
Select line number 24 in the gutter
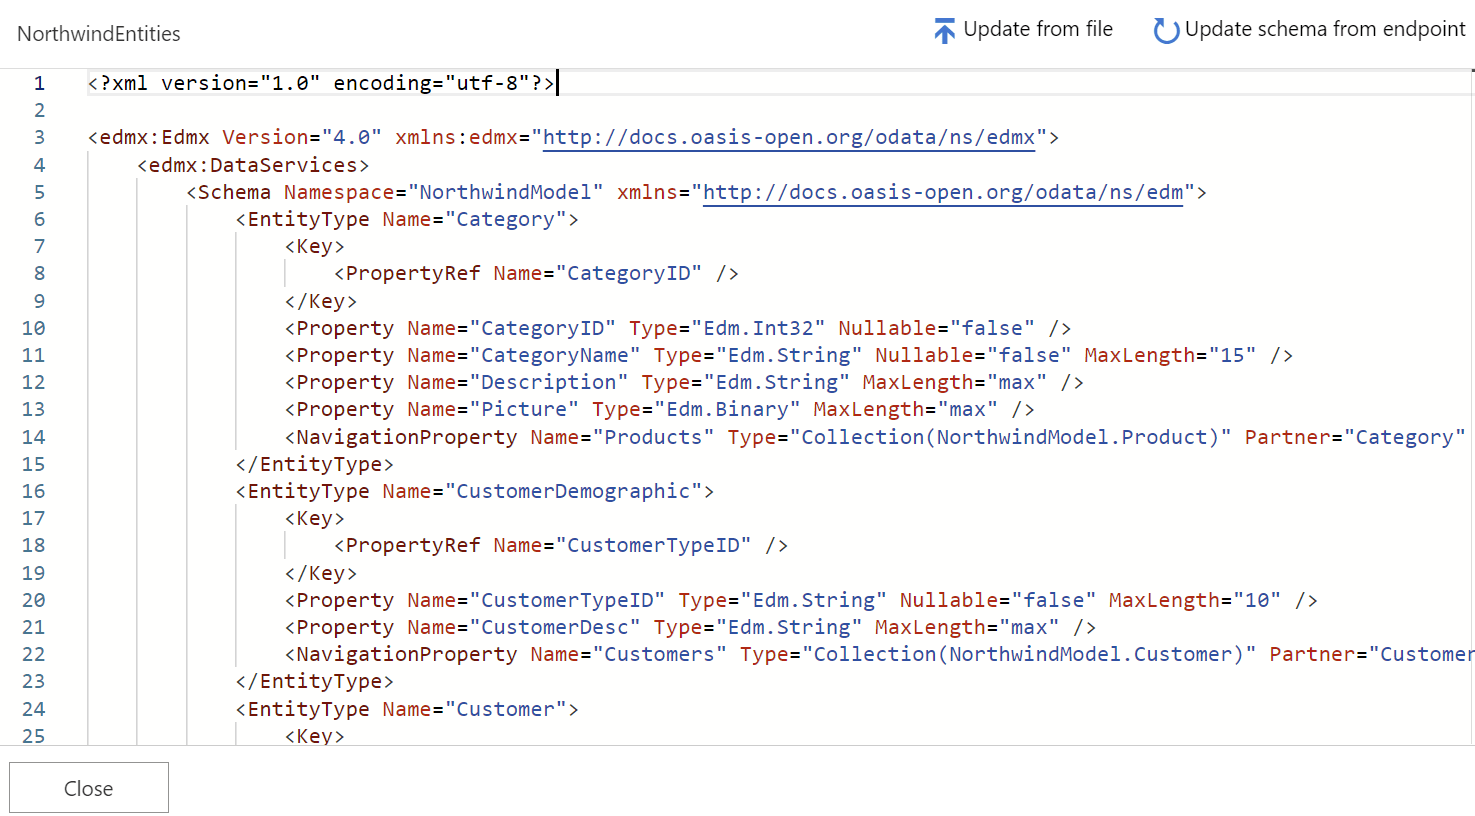click(34, 709)
